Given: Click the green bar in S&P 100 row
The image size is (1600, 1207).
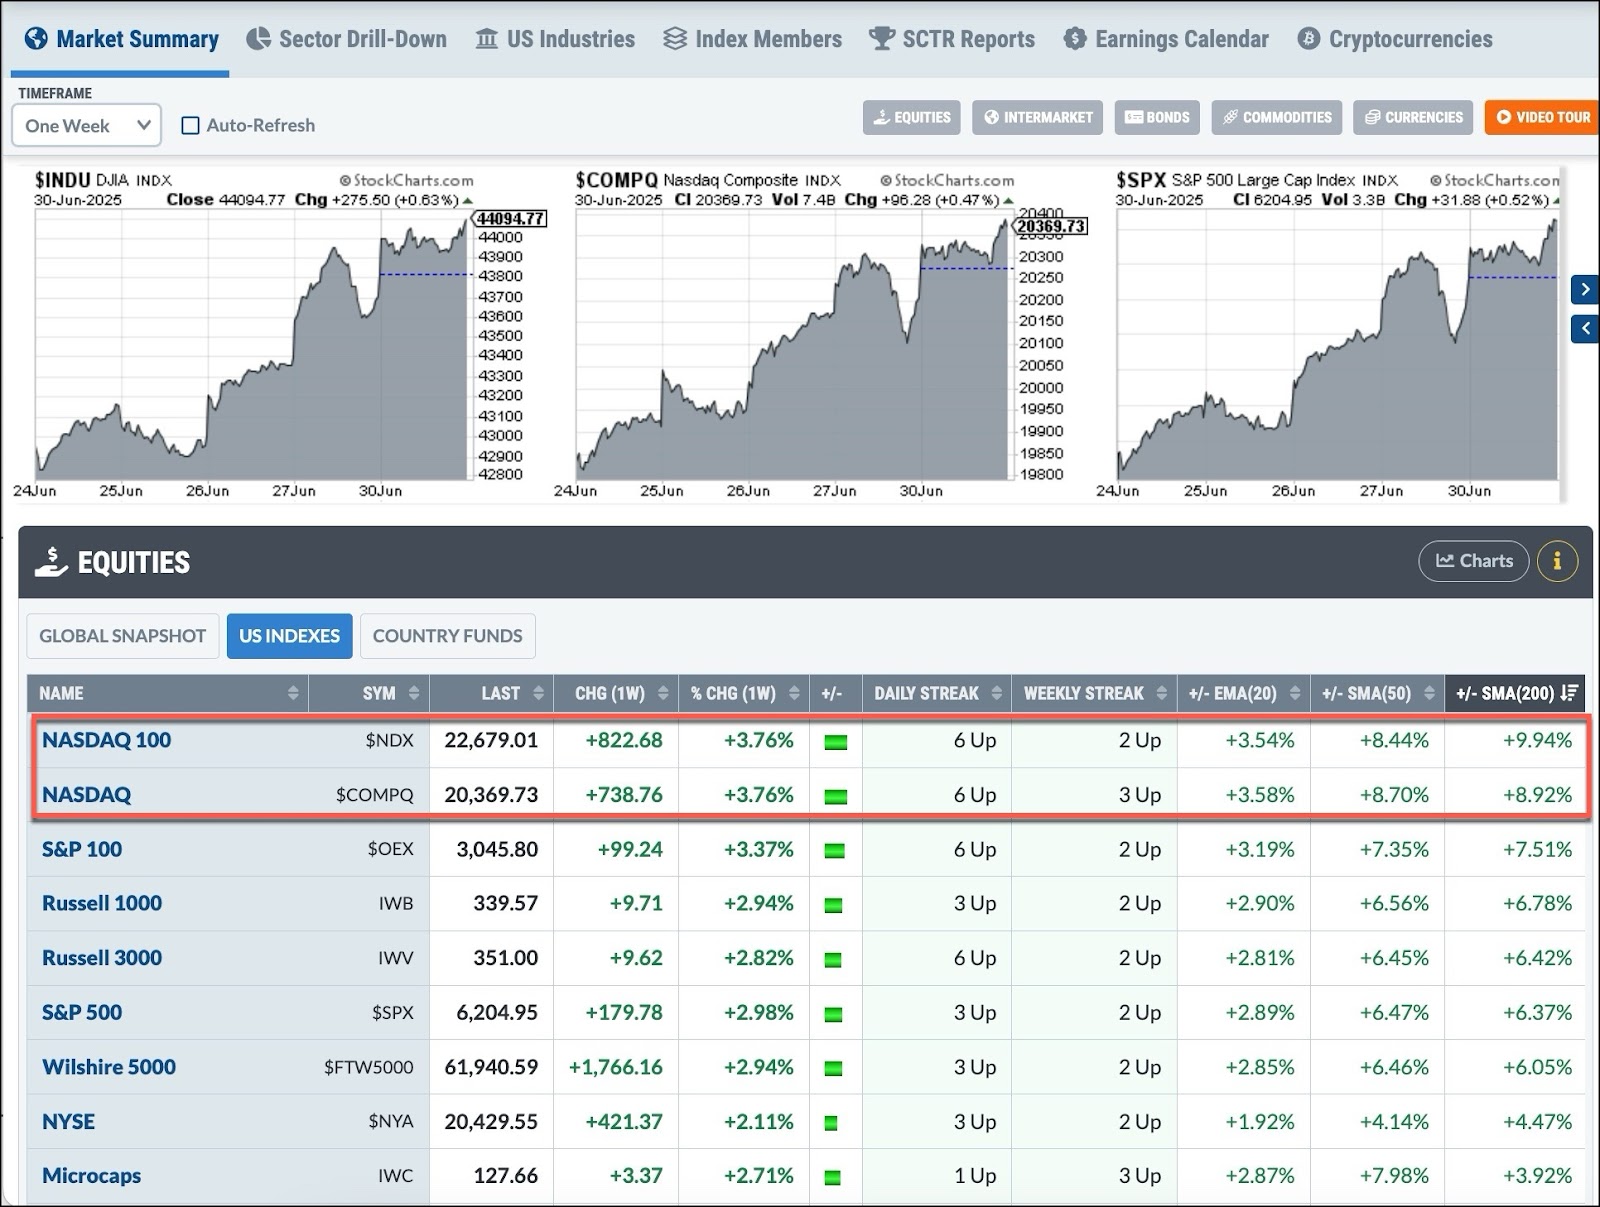Looking at the screenshot, I should [835, 851].
